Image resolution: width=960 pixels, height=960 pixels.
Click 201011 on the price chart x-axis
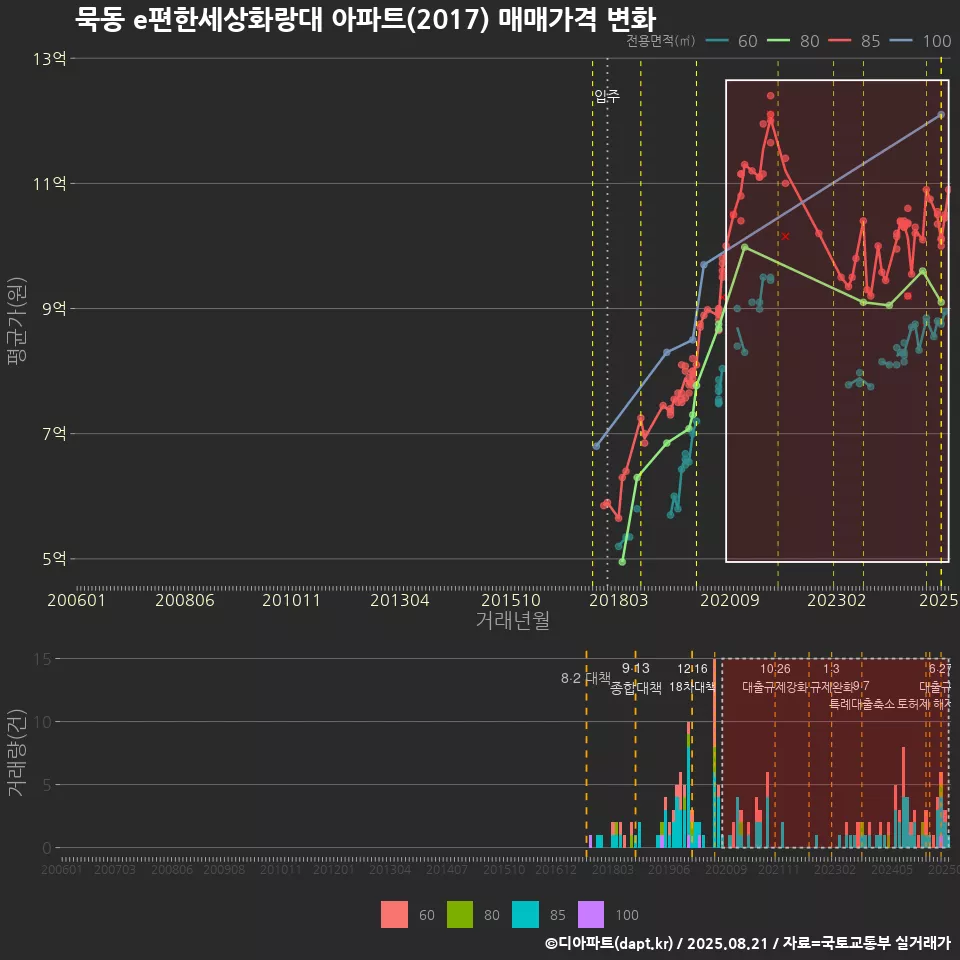pos(291,600)
